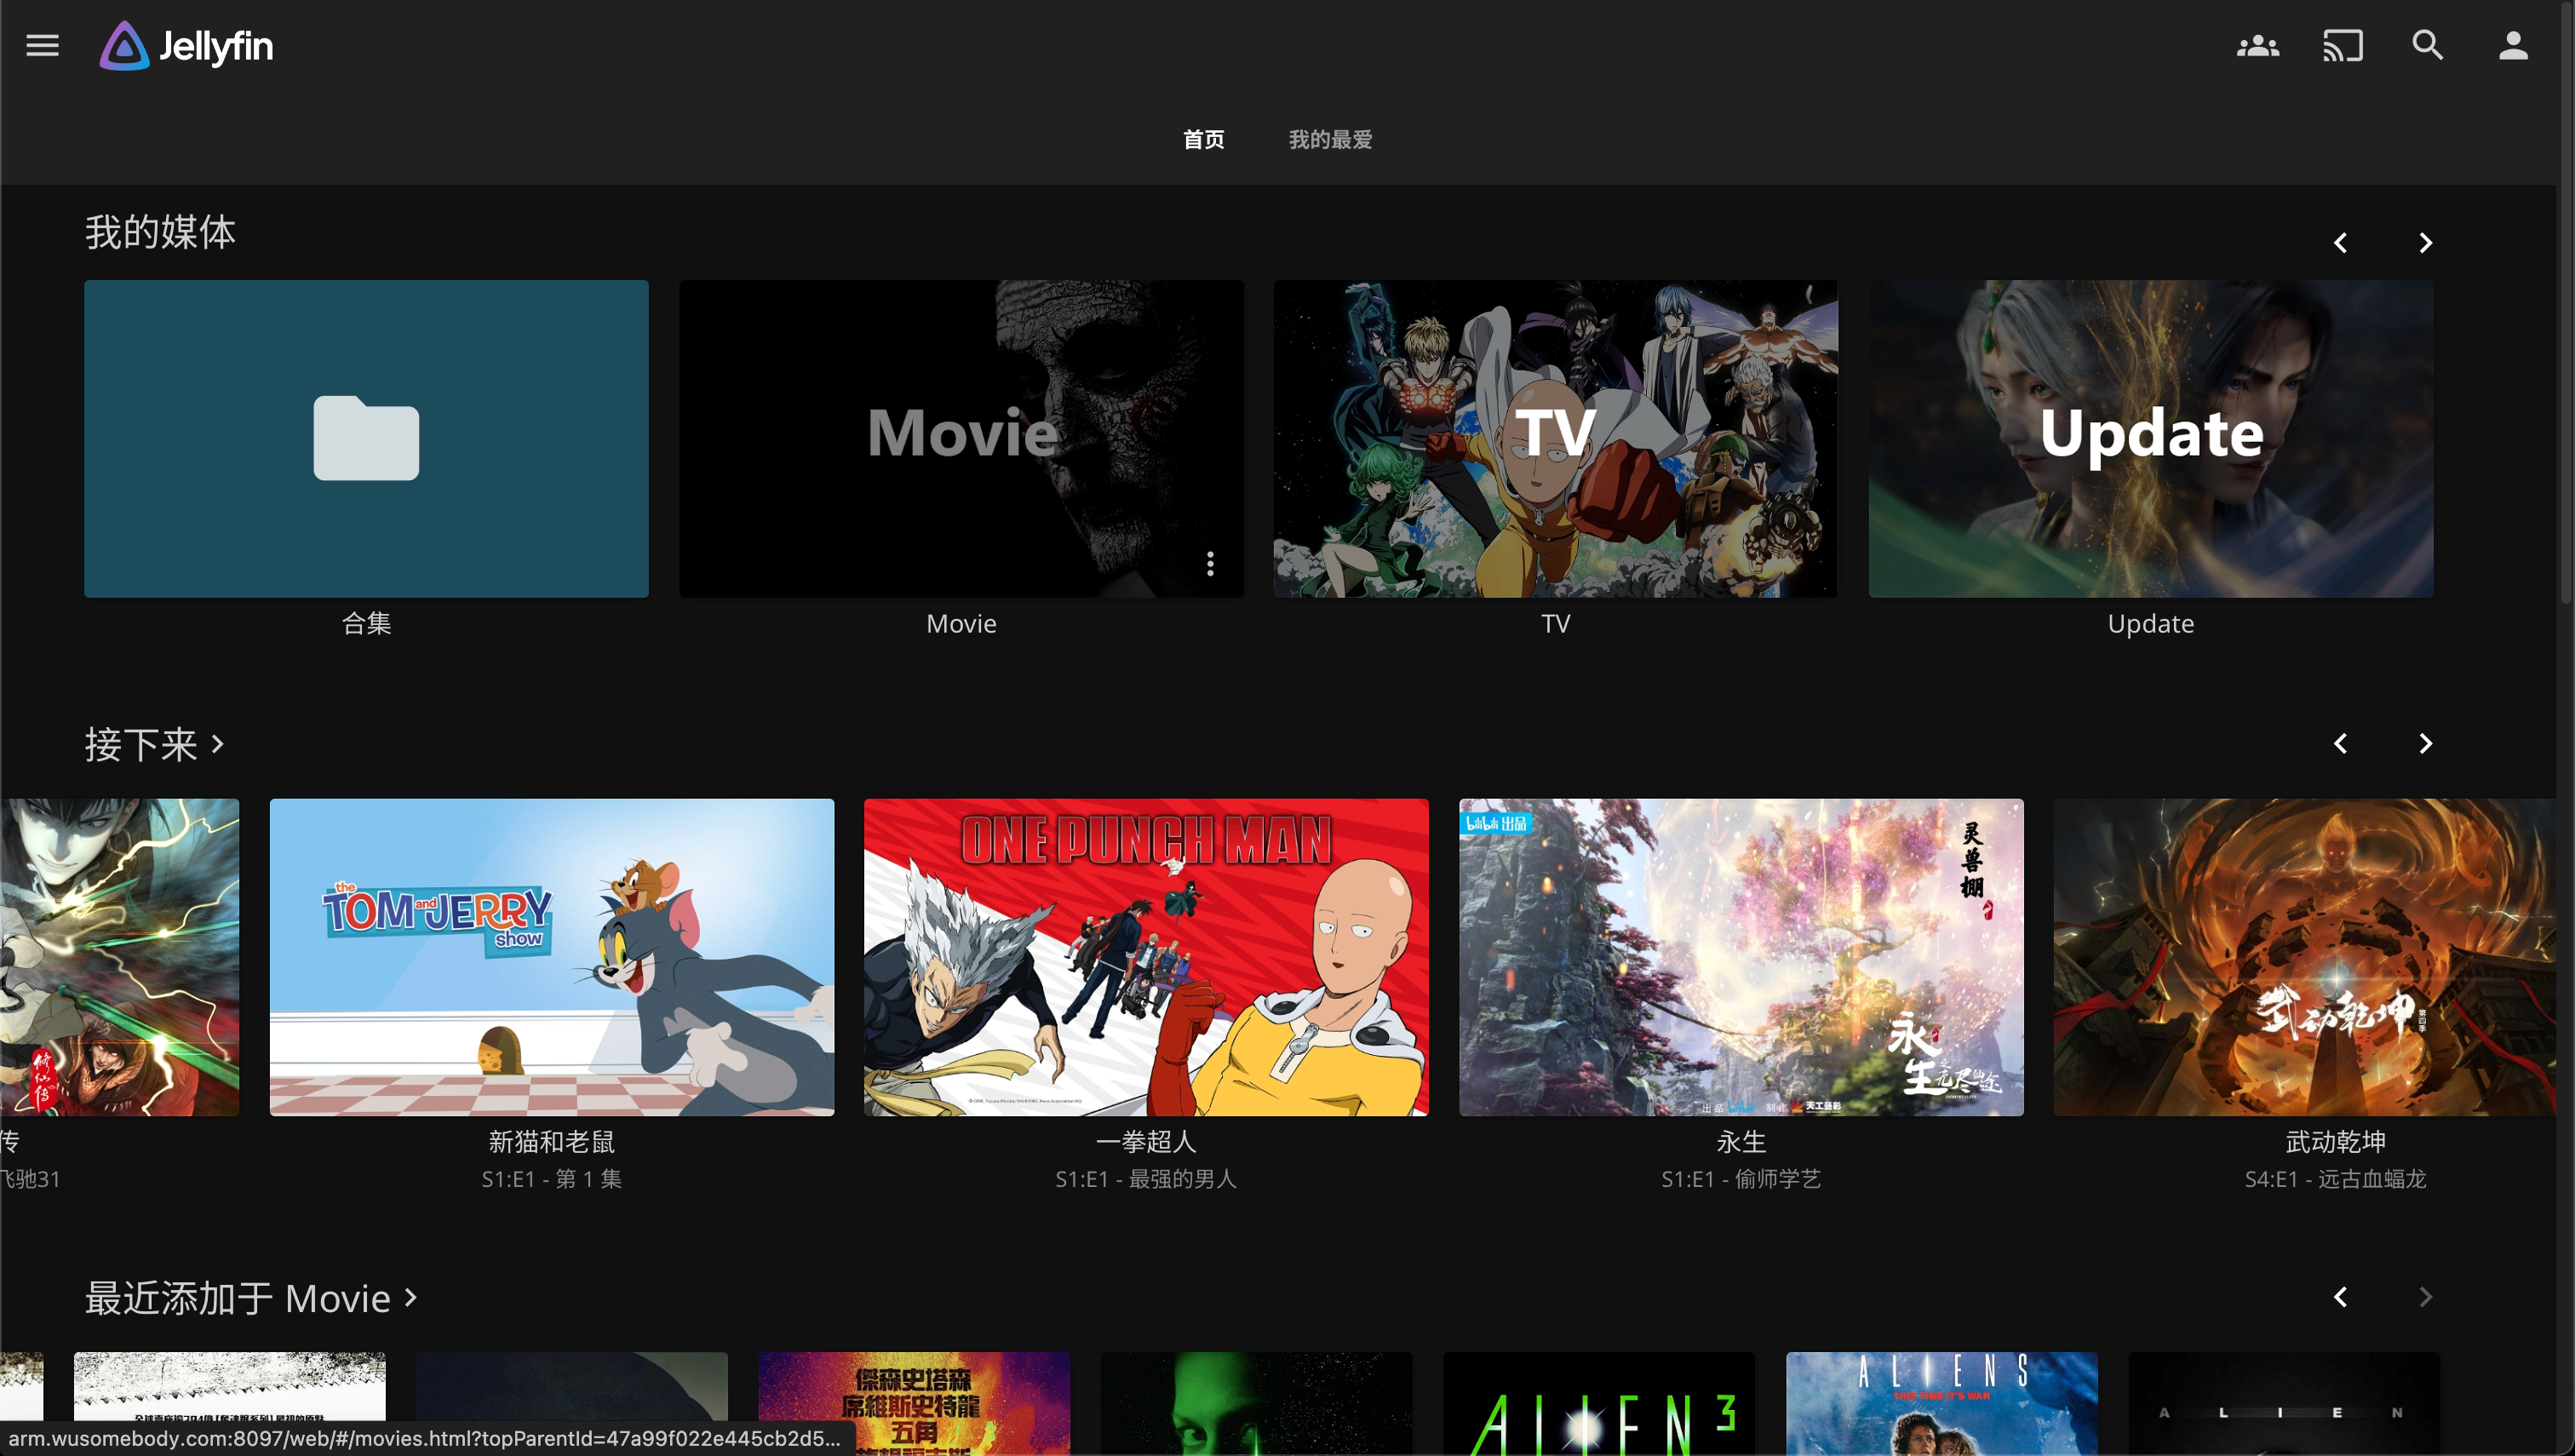This screenshot has width=2575, height=1456.
Task: Open the 合集 folder card
Action: coord(366,439)
